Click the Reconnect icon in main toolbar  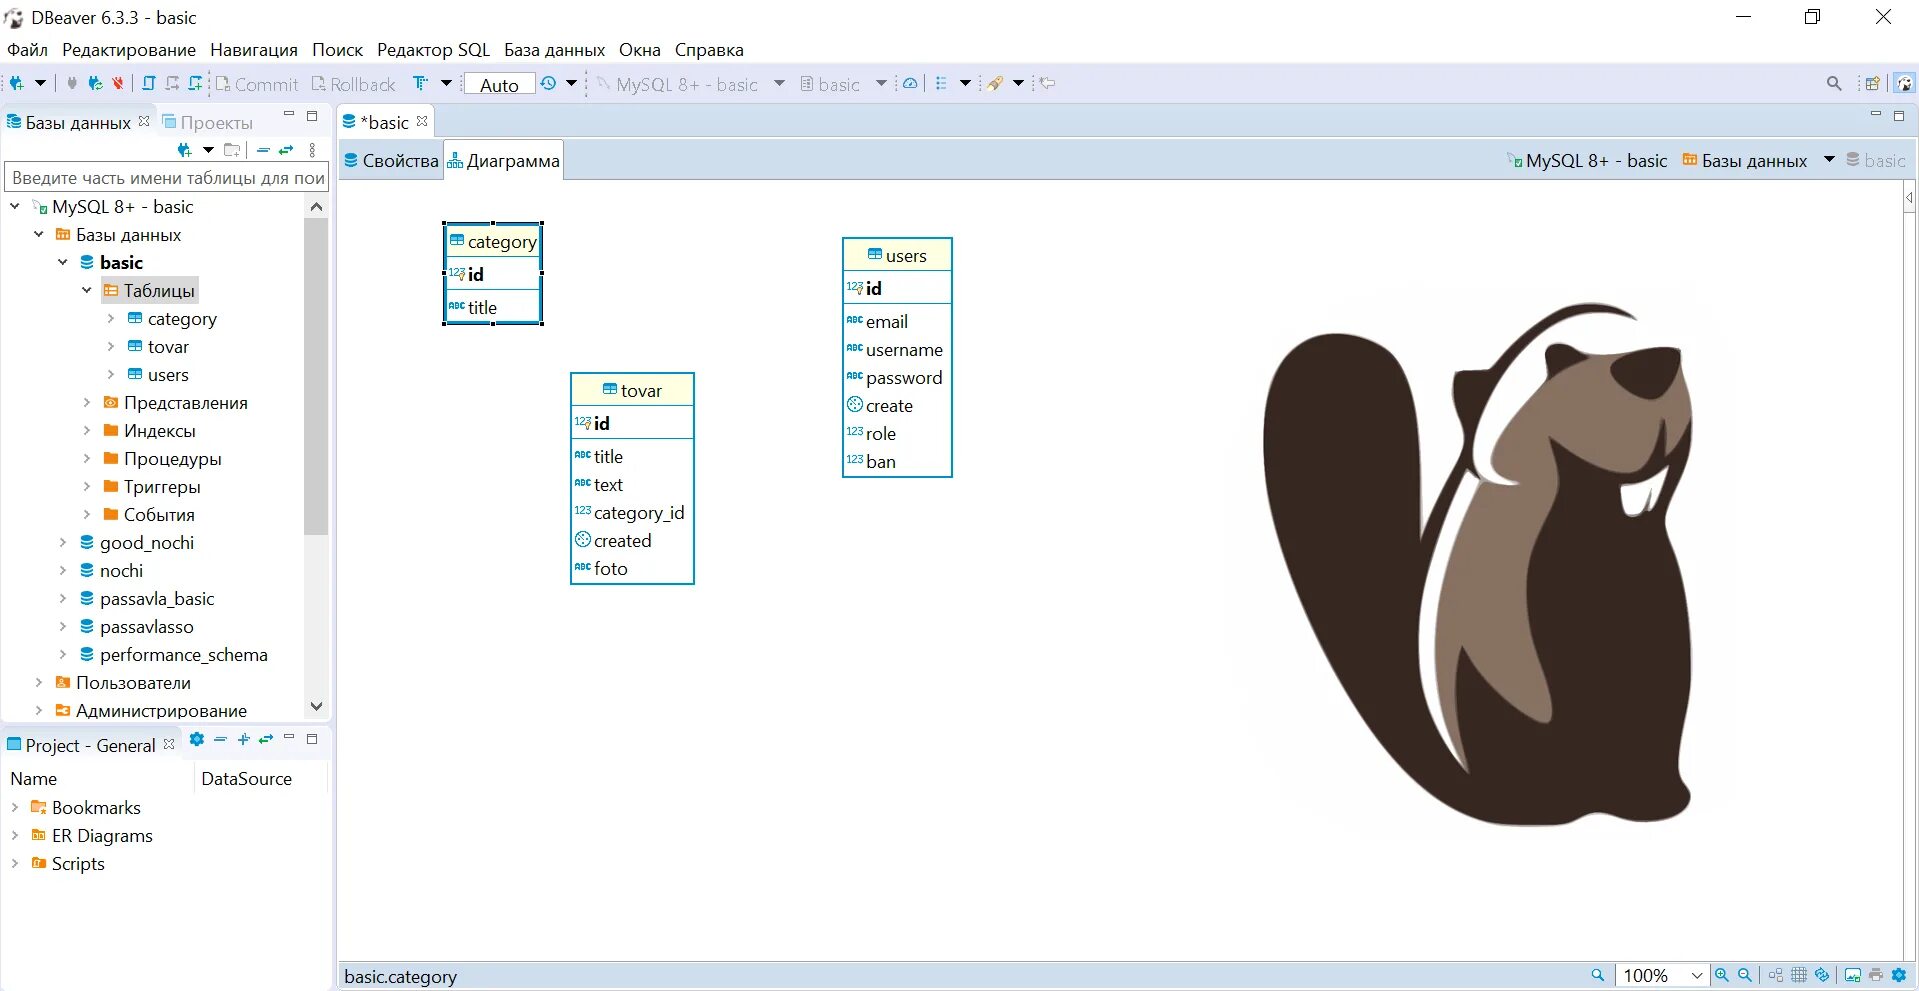(95, 84)
